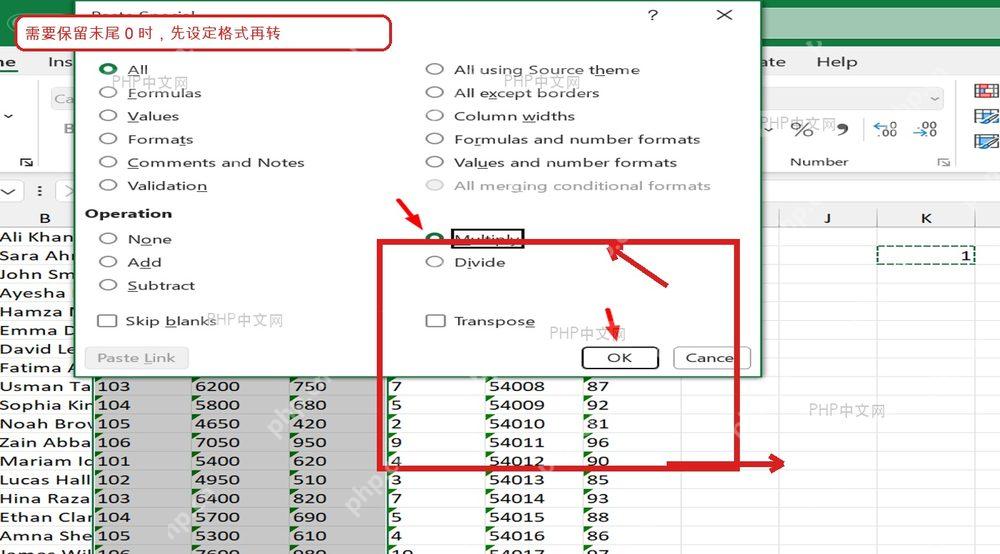Apply Percent Style number format
Screen dimensions: 1000x554
(x=802, y=129)
